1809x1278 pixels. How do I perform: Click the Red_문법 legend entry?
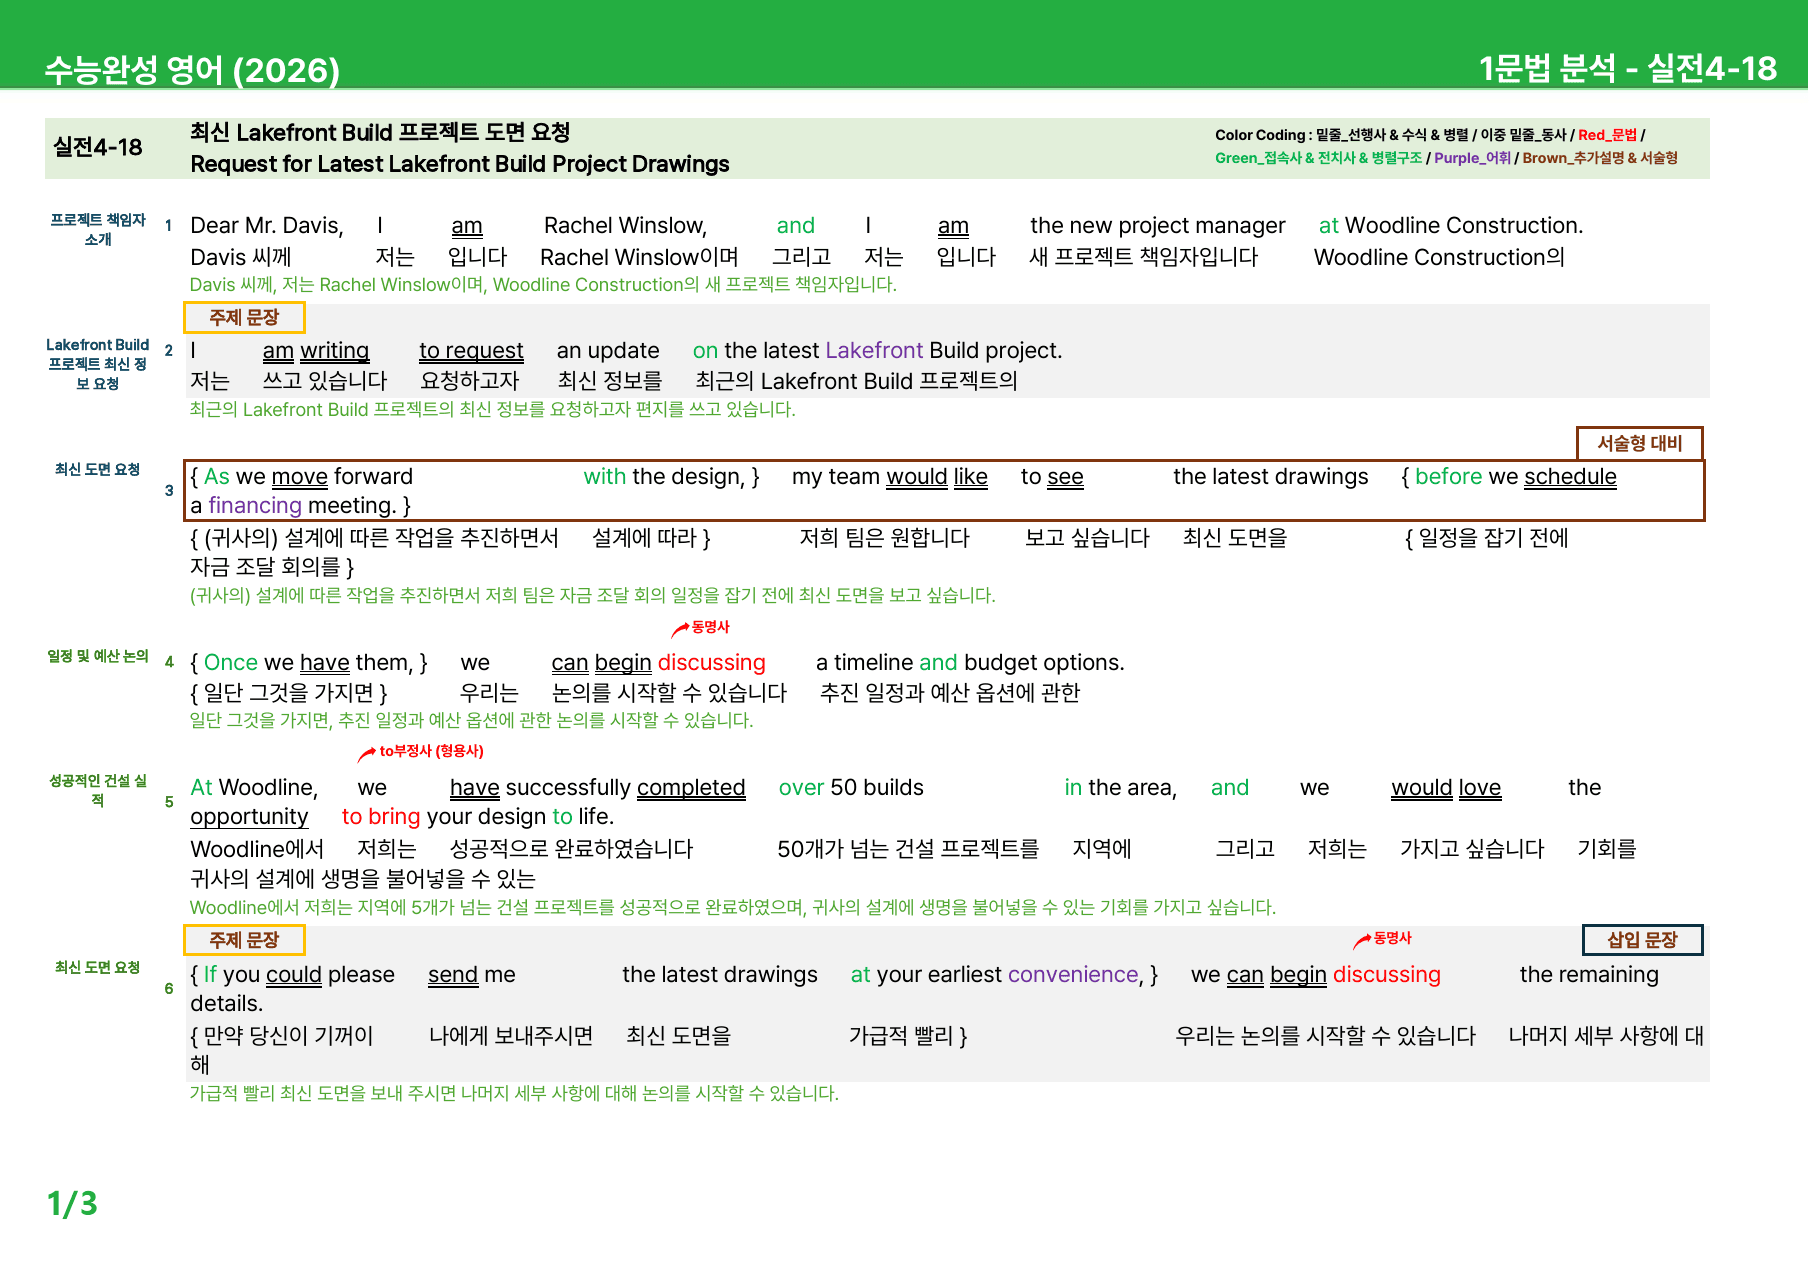click(x=1608, y=135)
